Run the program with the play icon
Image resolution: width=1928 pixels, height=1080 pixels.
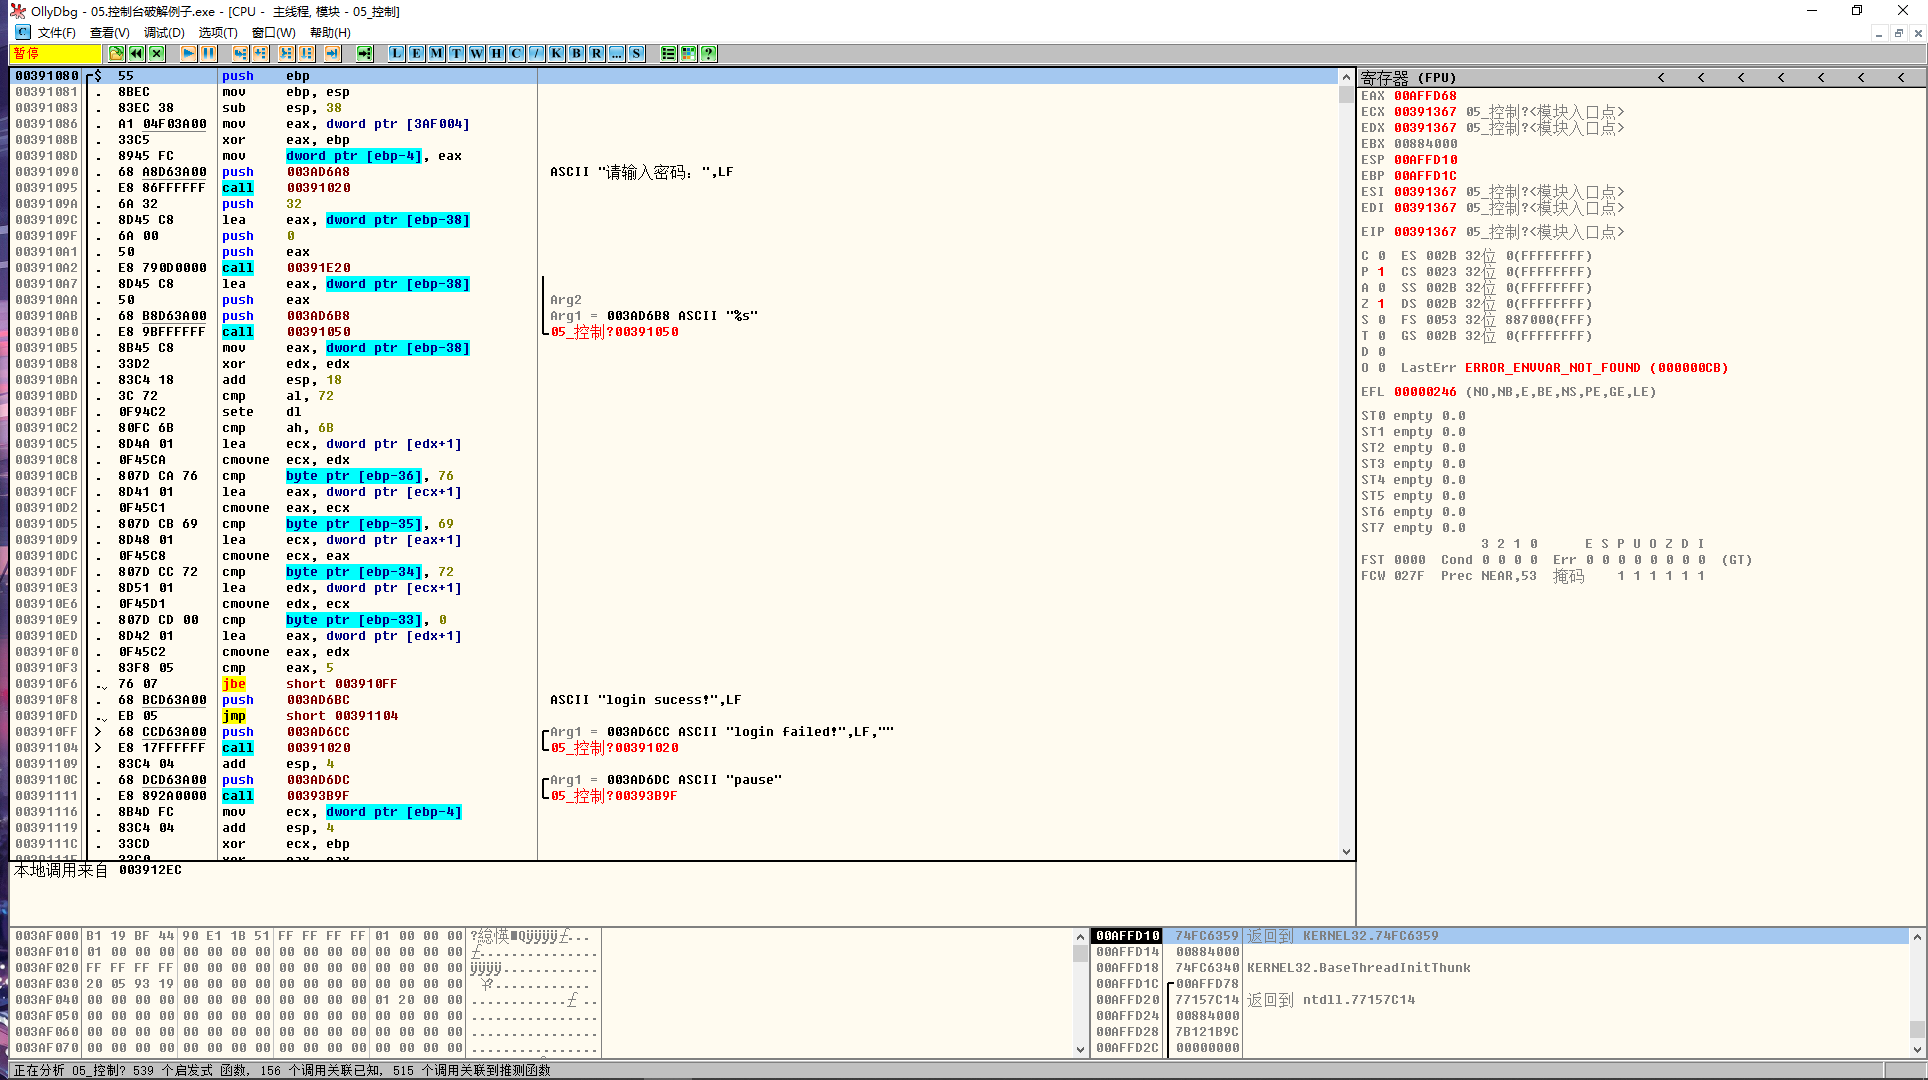click(x=188, y=54)
